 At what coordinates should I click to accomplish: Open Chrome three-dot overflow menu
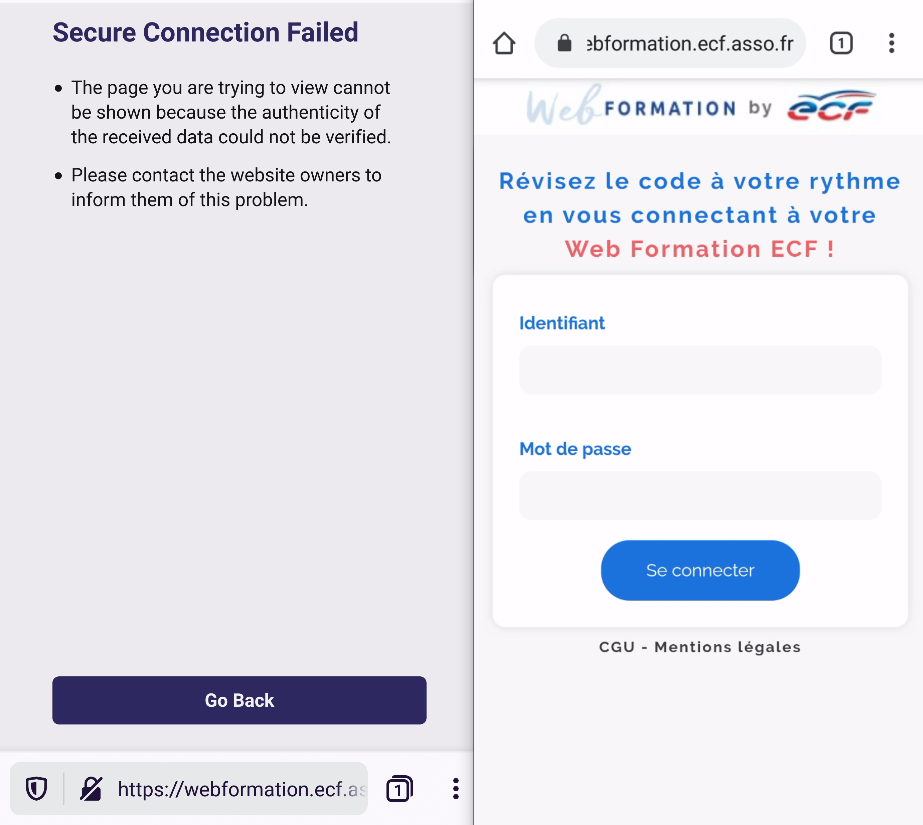891,43
